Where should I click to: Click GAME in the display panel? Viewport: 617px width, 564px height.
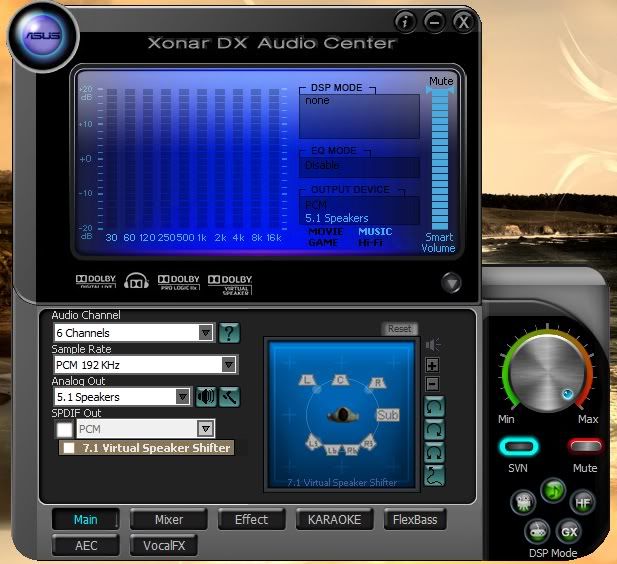[x=323, y=242]
